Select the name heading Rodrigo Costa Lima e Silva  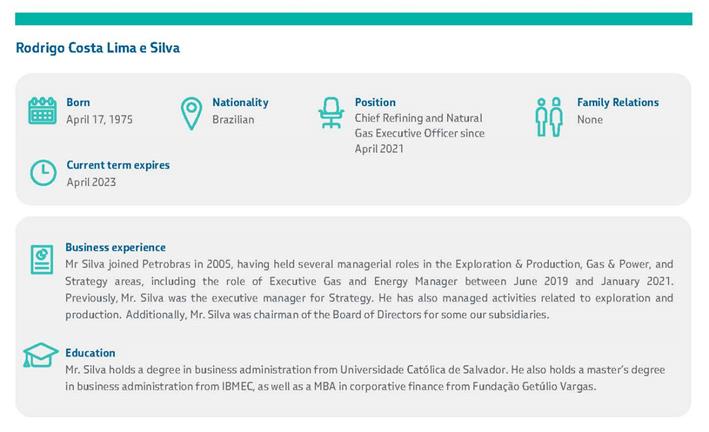pos(98,48)
